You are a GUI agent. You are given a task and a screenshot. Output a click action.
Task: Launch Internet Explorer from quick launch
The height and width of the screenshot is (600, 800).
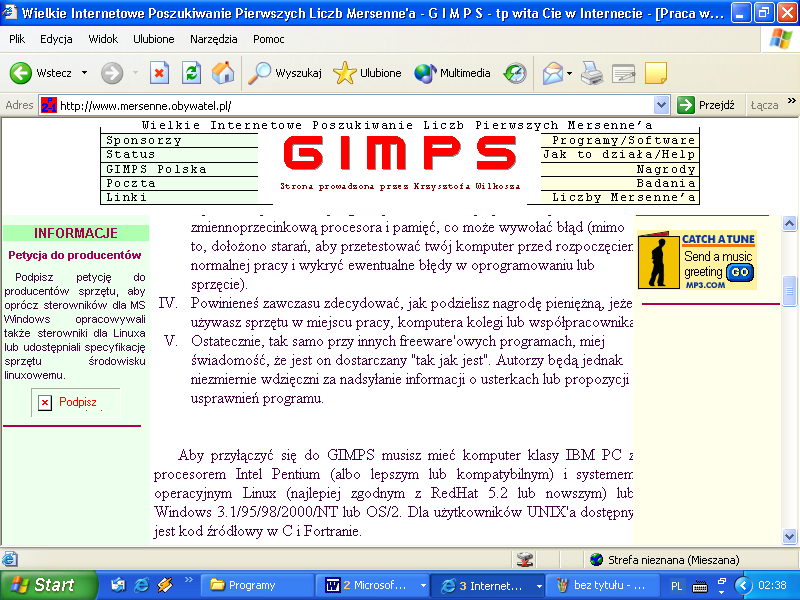point(141,585)
